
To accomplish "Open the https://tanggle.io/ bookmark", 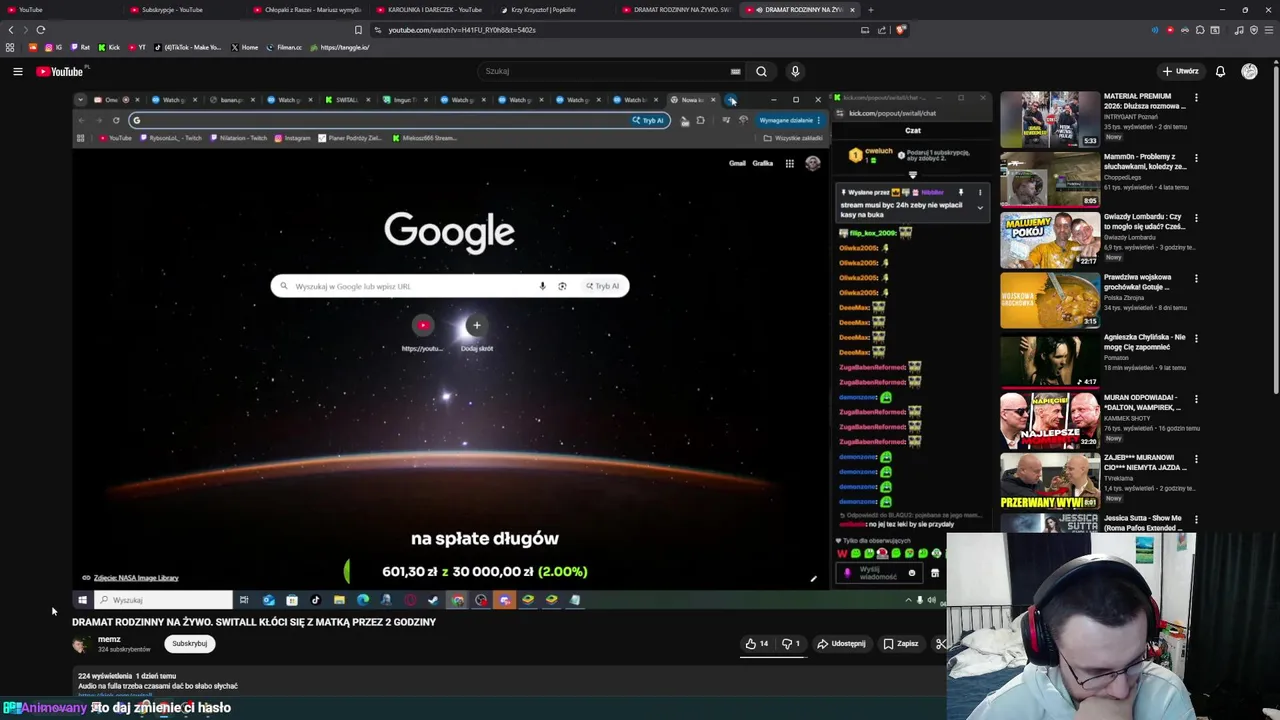I will pyautogui.click(x=340, y=47).
